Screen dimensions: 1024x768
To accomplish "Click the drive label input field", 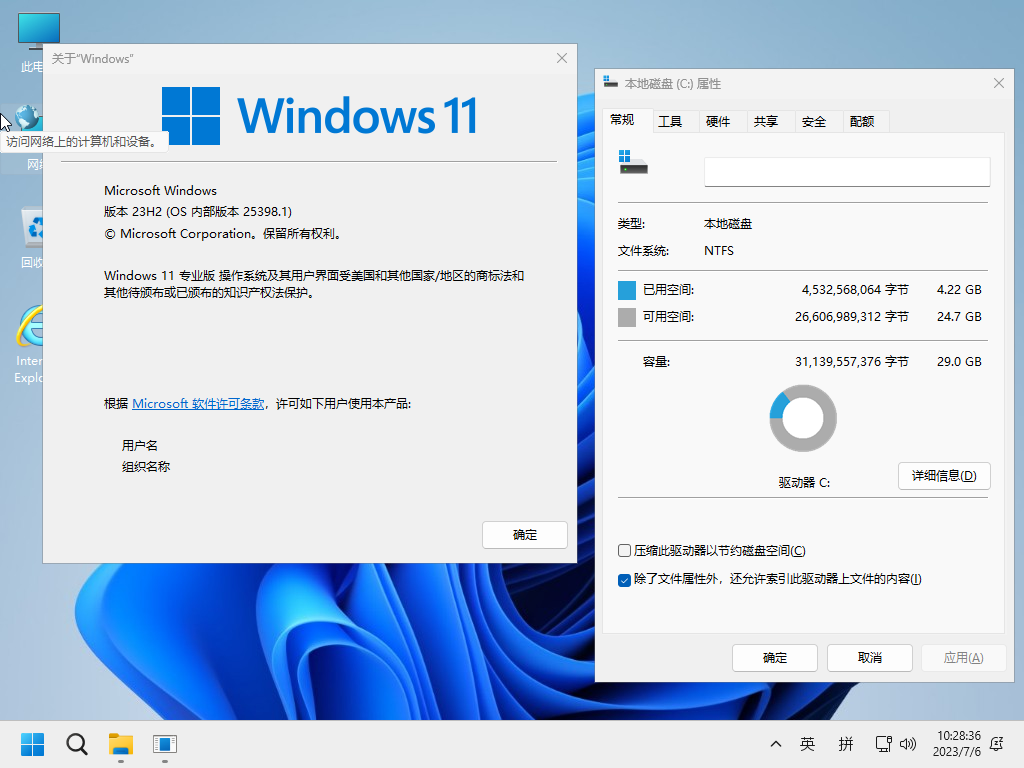I will coord(847,172).
